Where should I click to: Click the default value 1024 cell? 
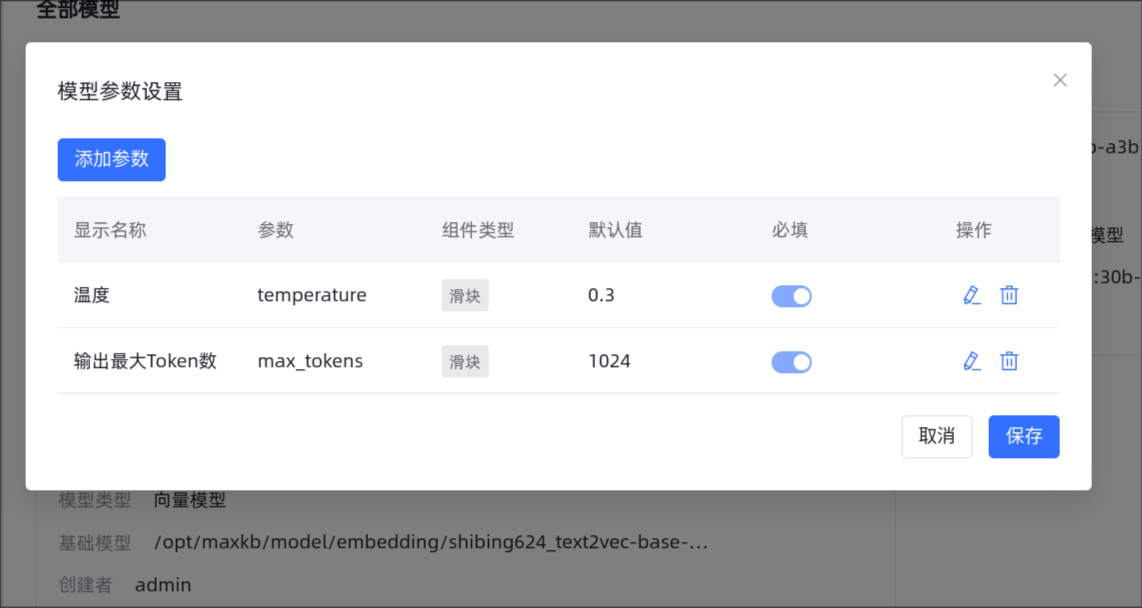click(x=609, y=361)
